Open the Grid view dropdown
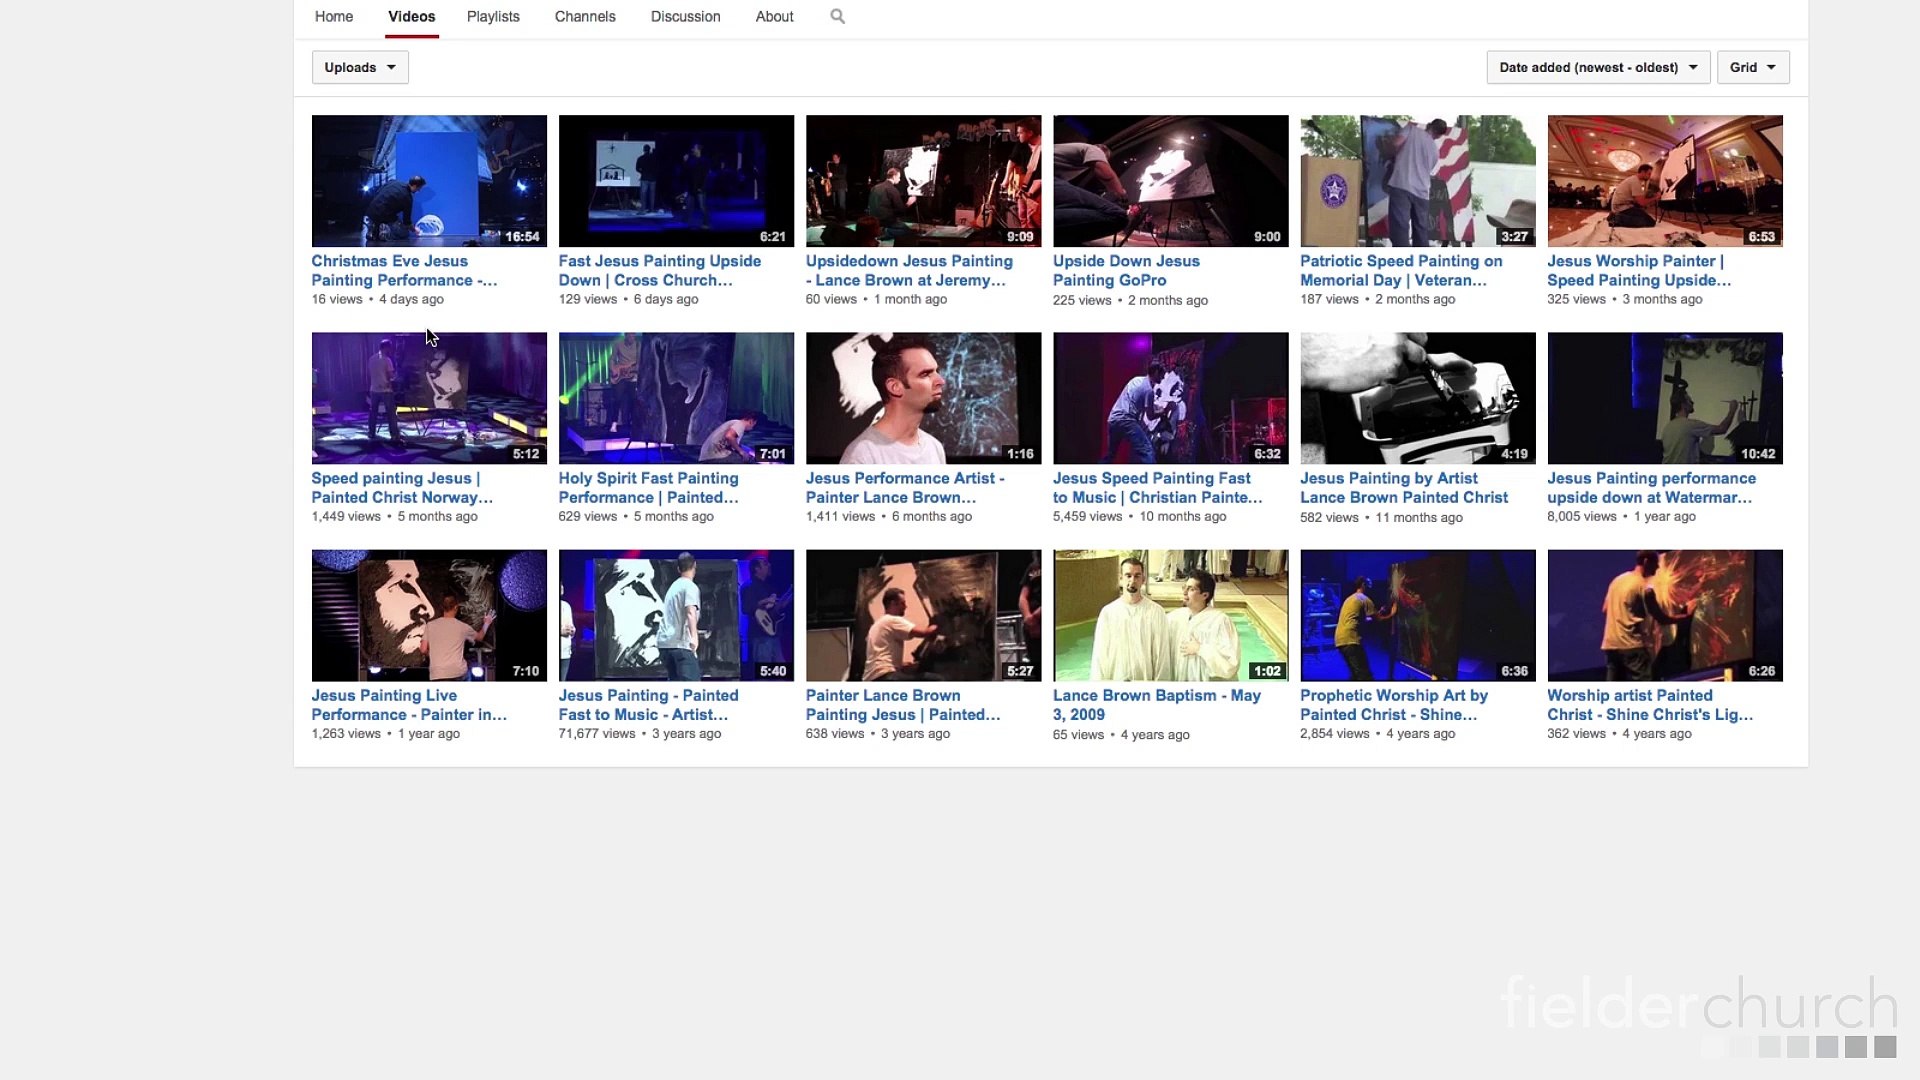Viewport: 1920px width, 1080px height. click(1752, 67)
